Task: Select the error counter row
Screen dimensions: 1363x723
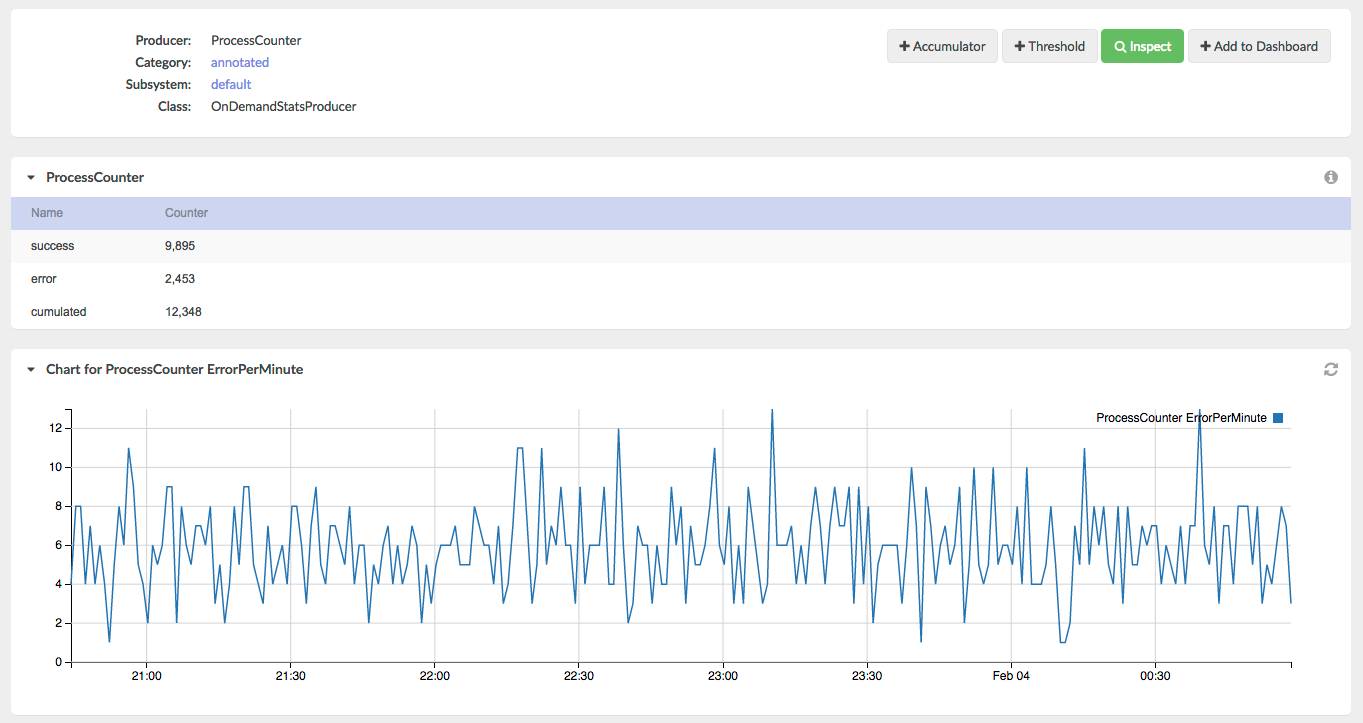Action: click(681, 279)
